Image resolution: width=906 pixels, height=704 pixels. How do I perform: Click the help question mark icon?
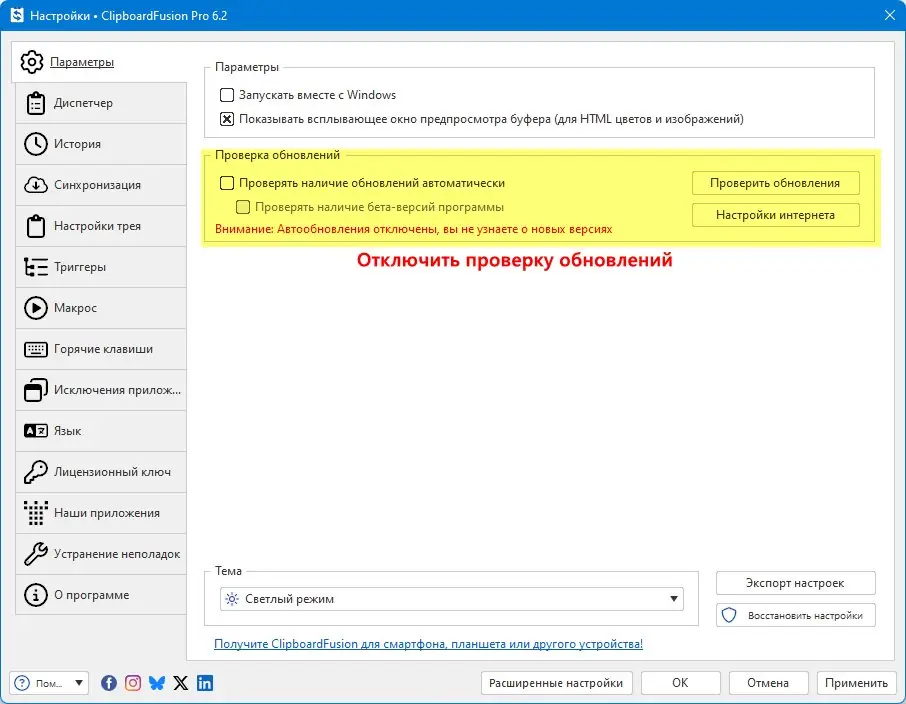point(22,683)
